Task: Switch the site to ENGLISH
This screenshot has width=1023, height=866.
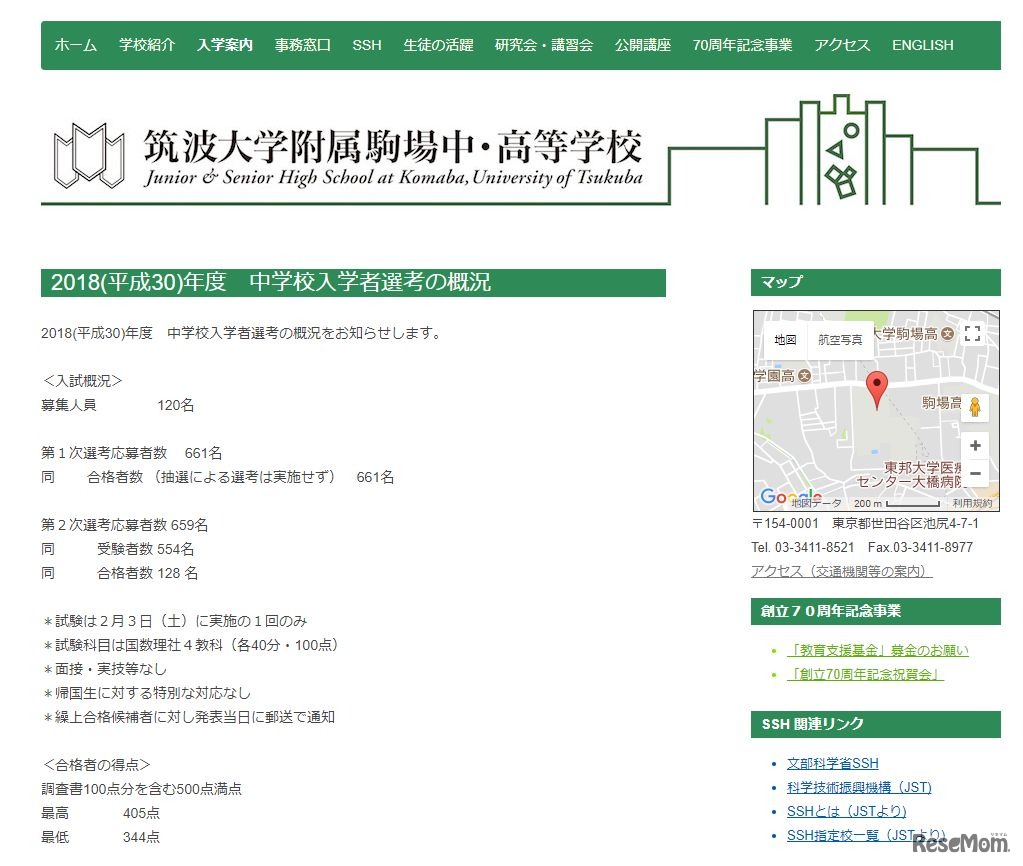Action: click(x=922, y=44)
